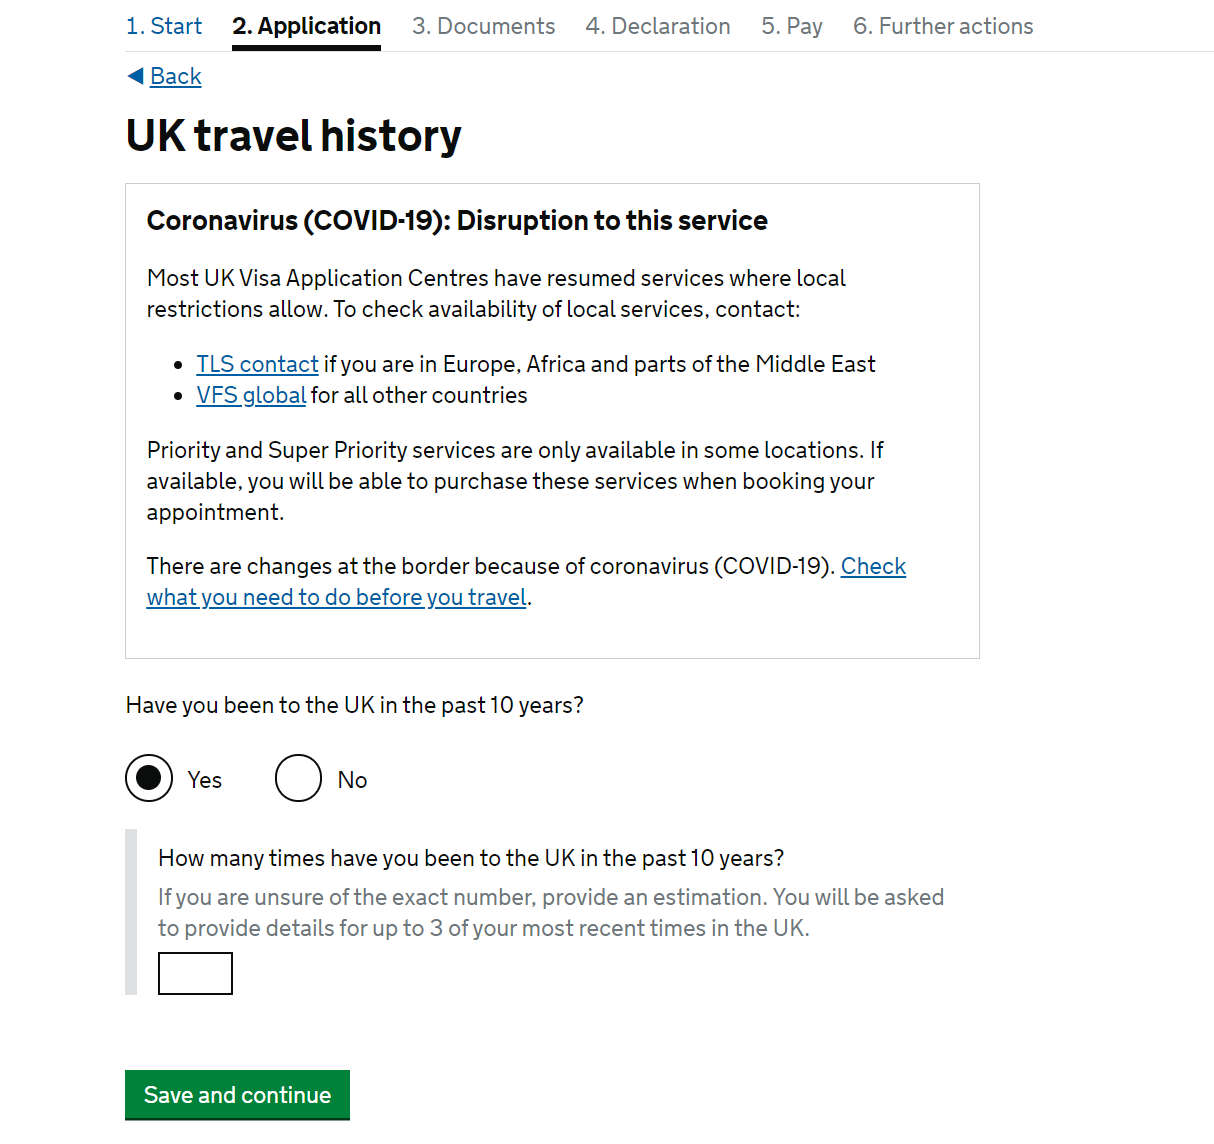Screen dimensions: 1214x1144
Task: Select the Yes radio button
Action: 149,778
